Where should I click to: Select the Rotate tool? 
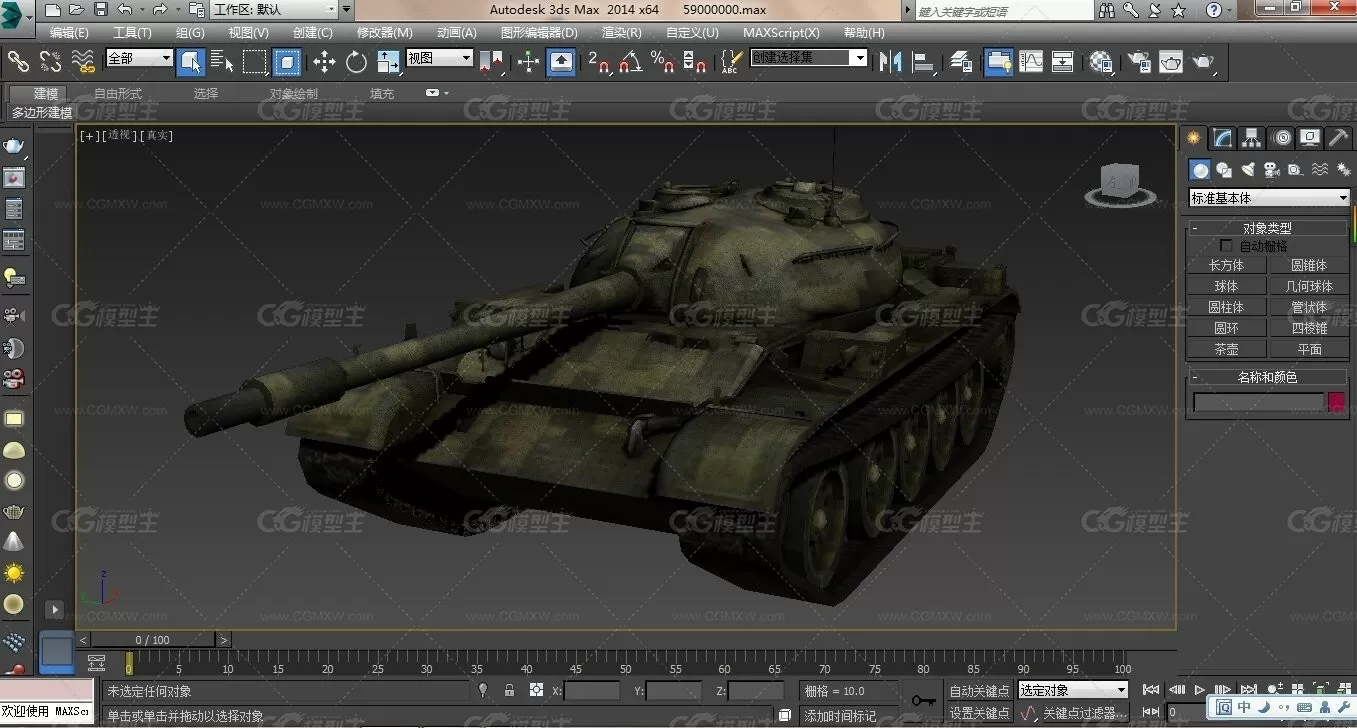[x=356, y=62]
